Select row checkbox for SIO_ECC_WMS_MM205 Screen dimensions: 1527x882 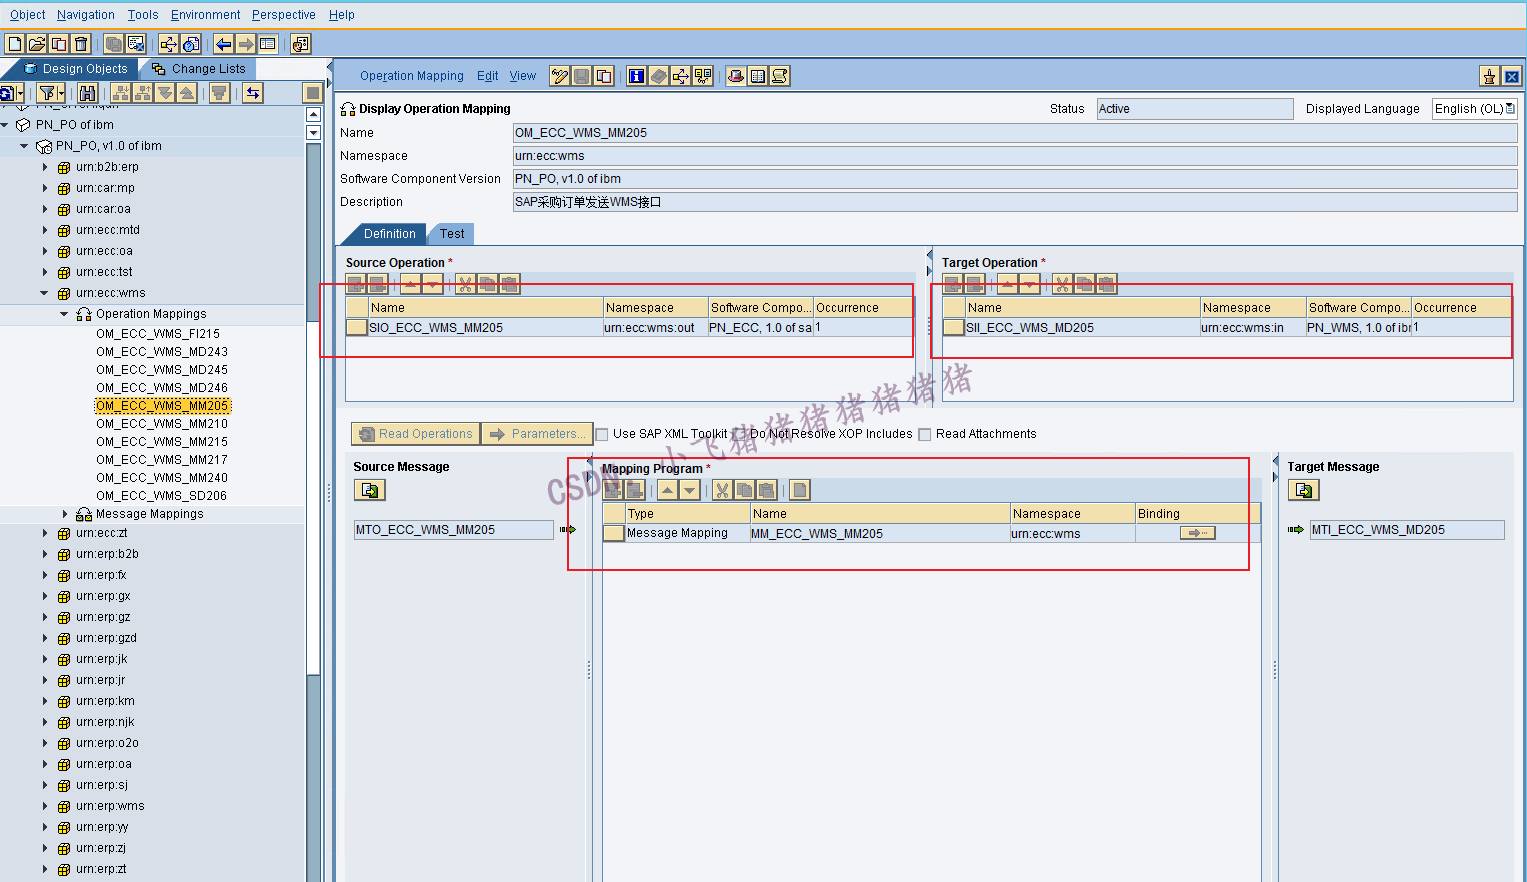pos(356,327)
